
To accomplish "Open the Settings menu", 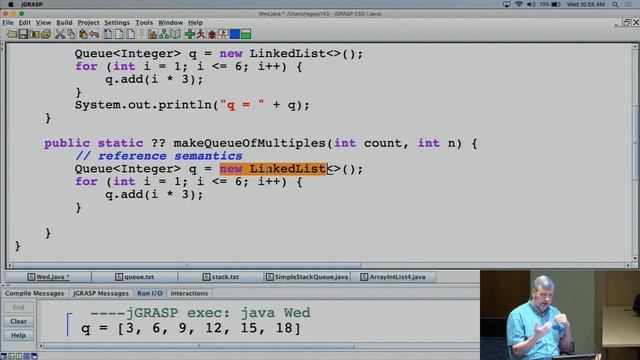I will point(117,22).
